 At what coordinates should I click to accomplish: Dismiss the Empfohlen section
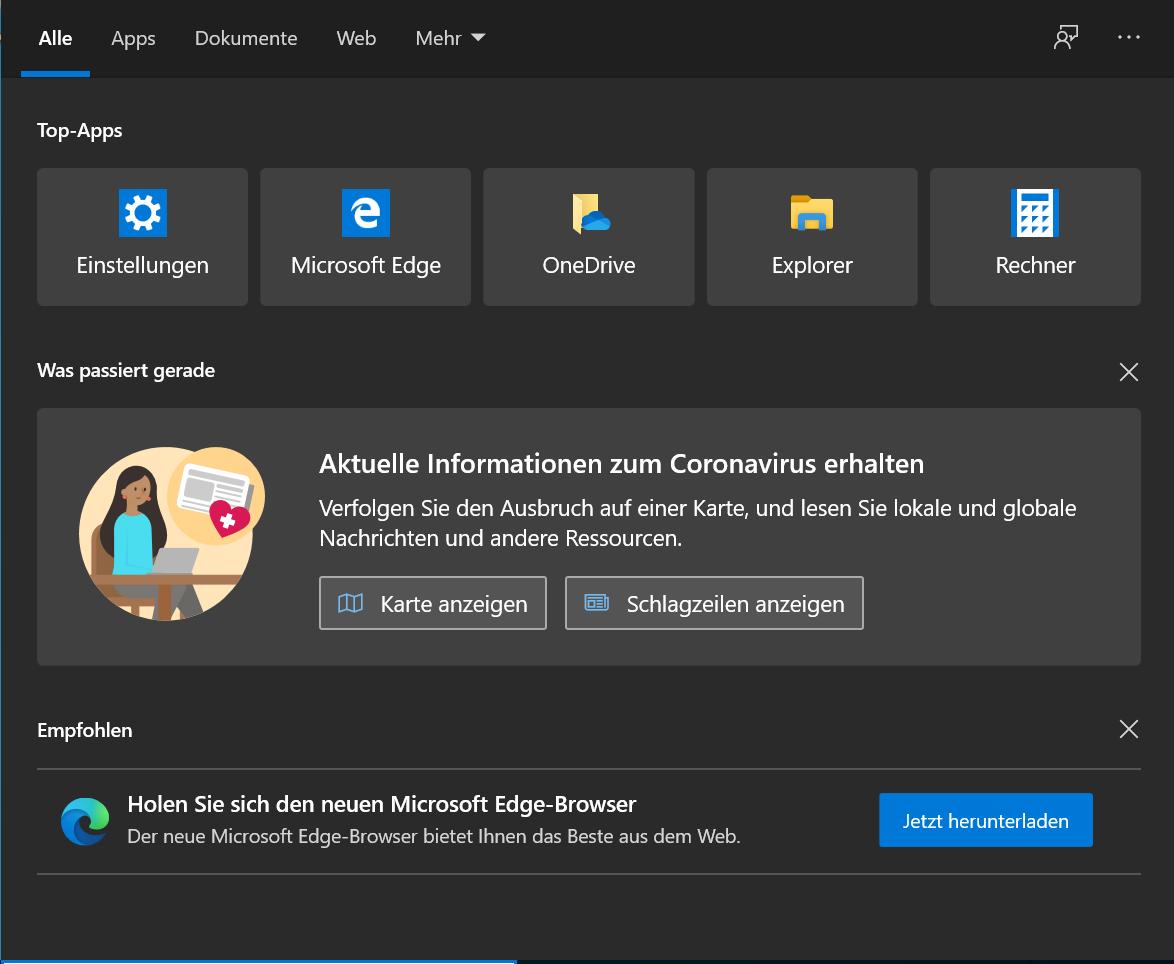(1128, 729)
